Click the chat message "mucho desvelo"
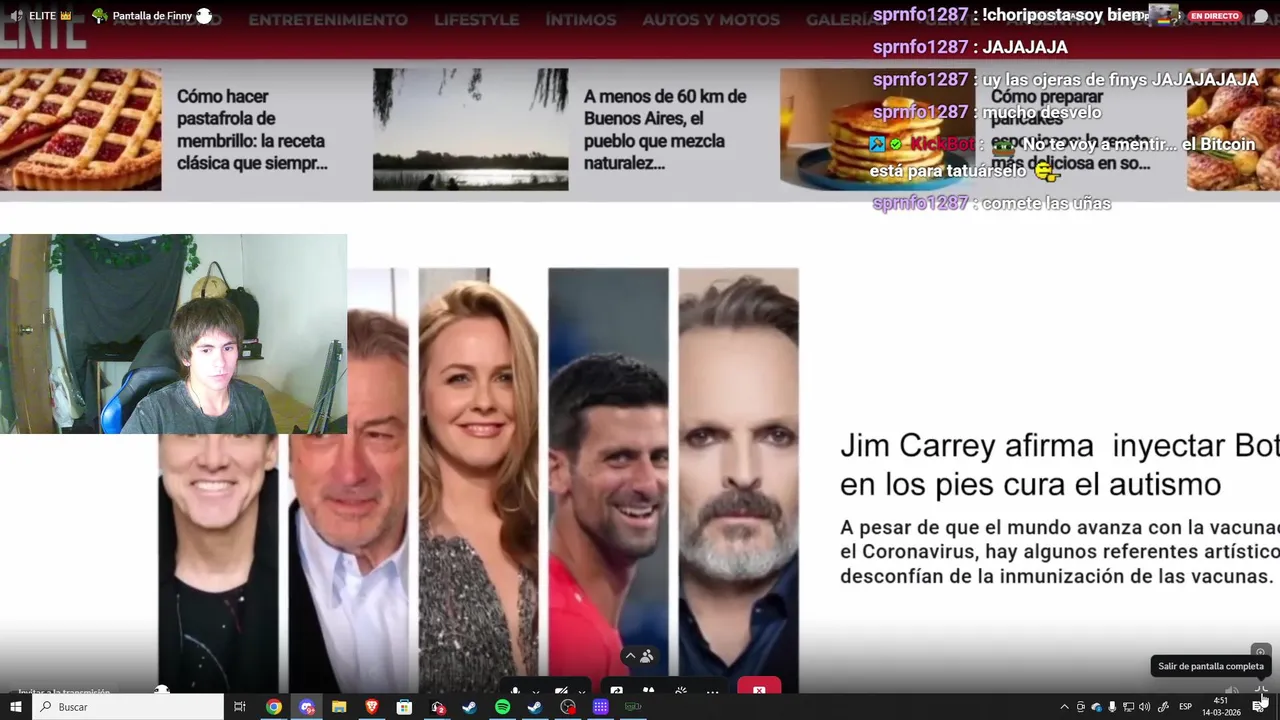1280x720 pixels. 1042,112
